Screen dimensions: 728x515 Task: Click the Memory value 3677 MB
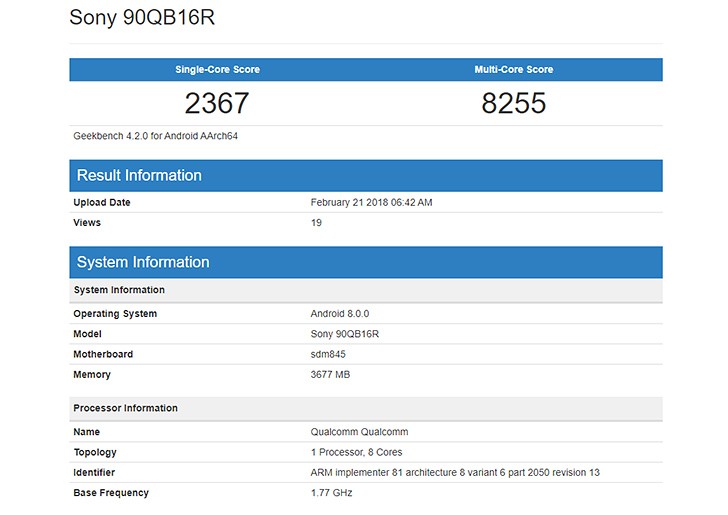330,375
